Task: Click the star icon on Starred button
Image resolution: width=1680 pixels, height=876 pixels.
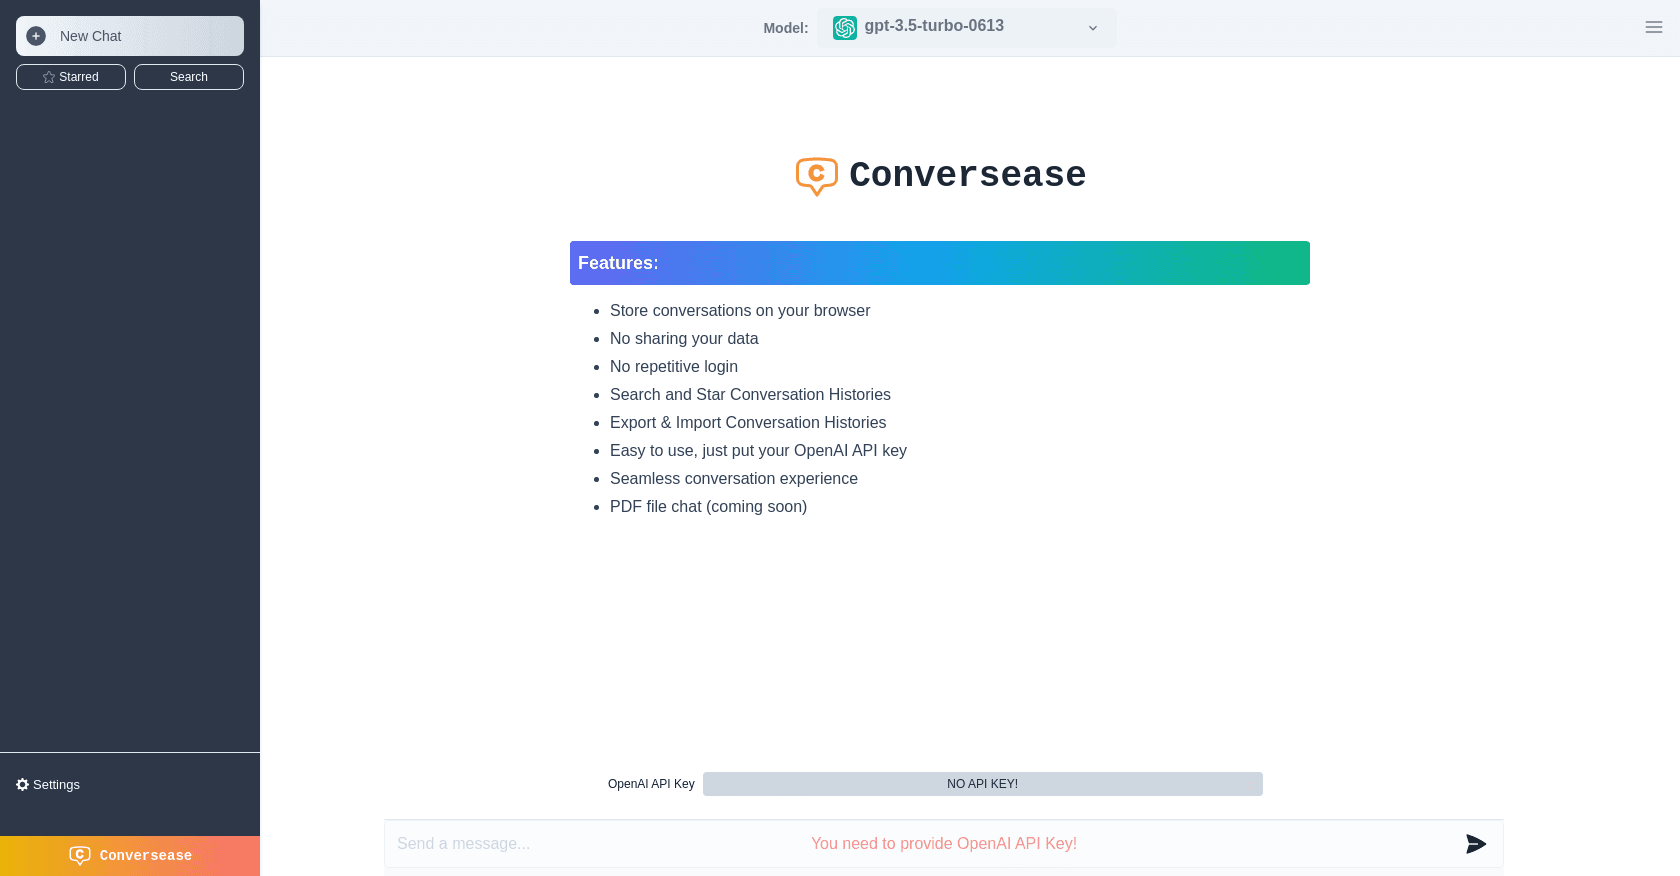Action: 49,77
